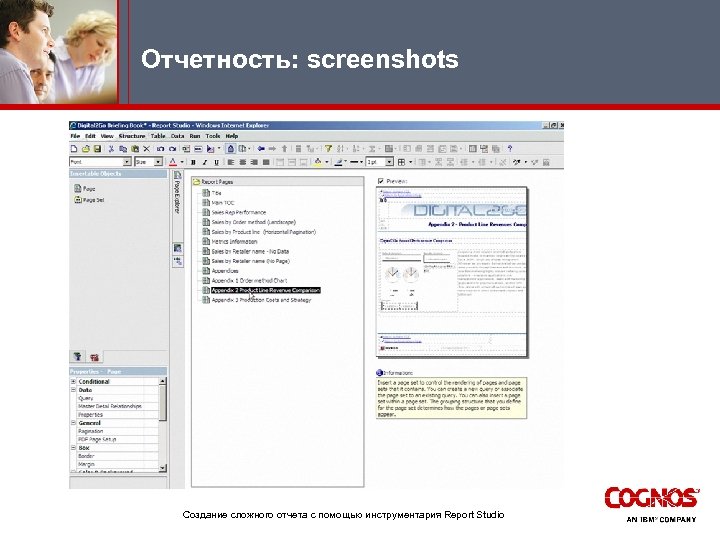
Task: Click the font color A icon
Action: point(173,162)
